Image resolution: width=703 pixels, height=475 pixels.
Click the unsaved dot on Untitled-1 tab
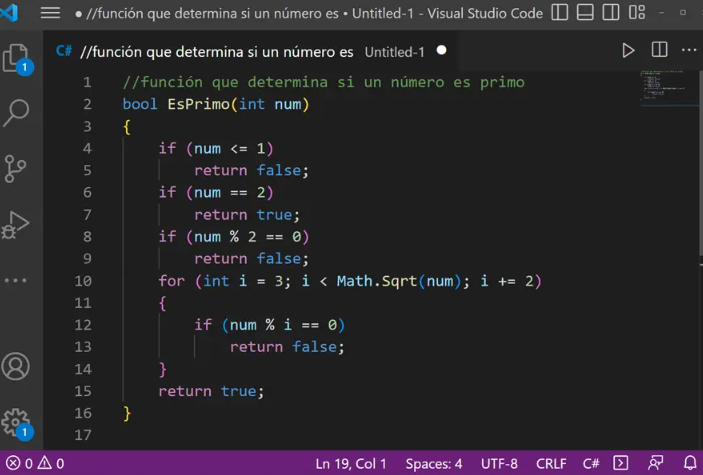[442, 50]
